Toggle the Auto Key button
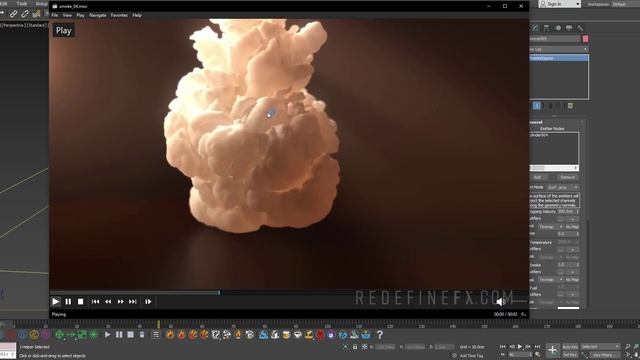 570,347
